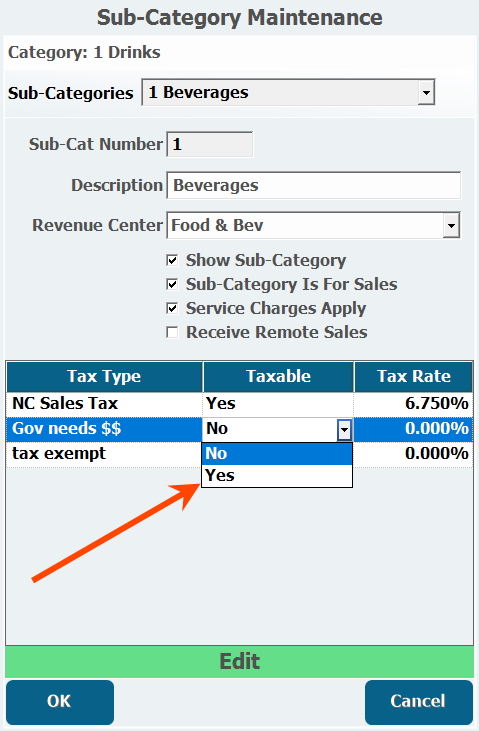Click the OK button
The image size is (479, 731).
60,702
